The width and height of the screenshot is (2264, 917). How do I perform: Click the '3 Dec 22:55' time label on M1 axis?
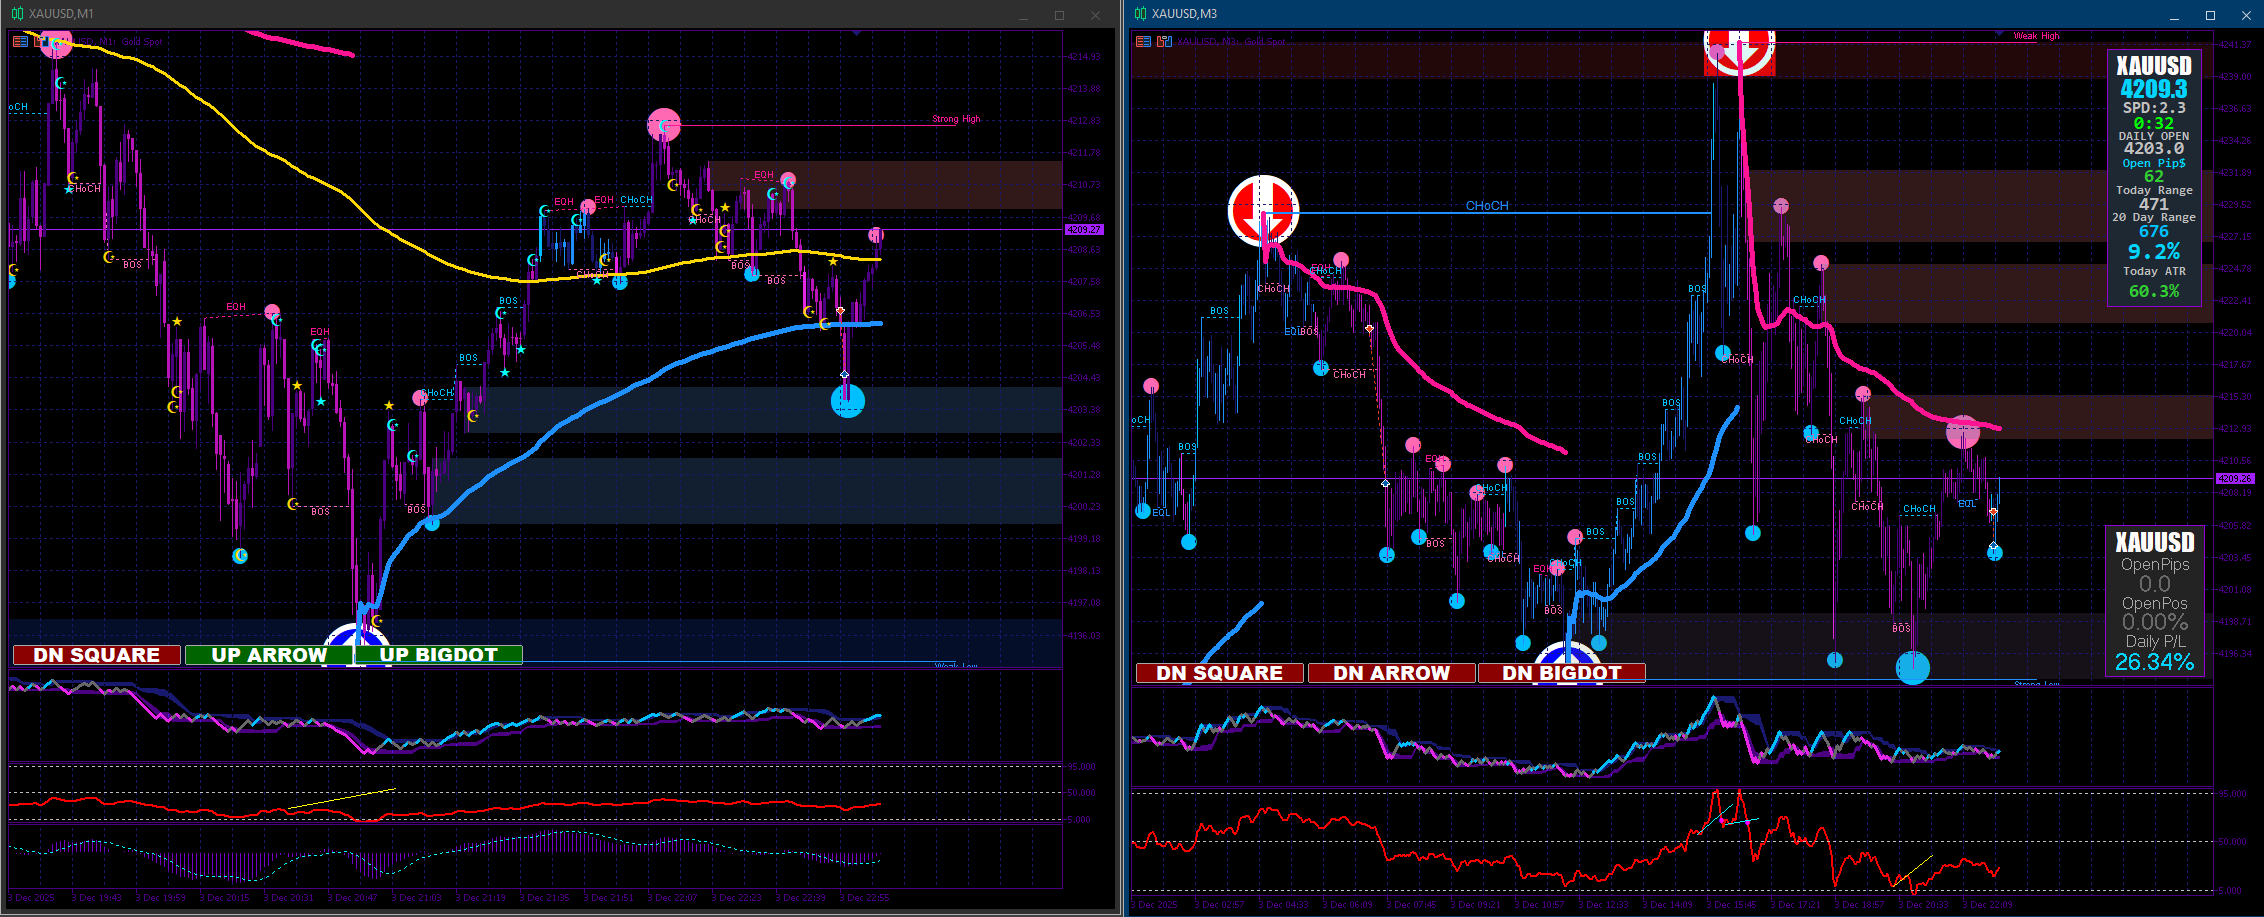tap(864, 897)
